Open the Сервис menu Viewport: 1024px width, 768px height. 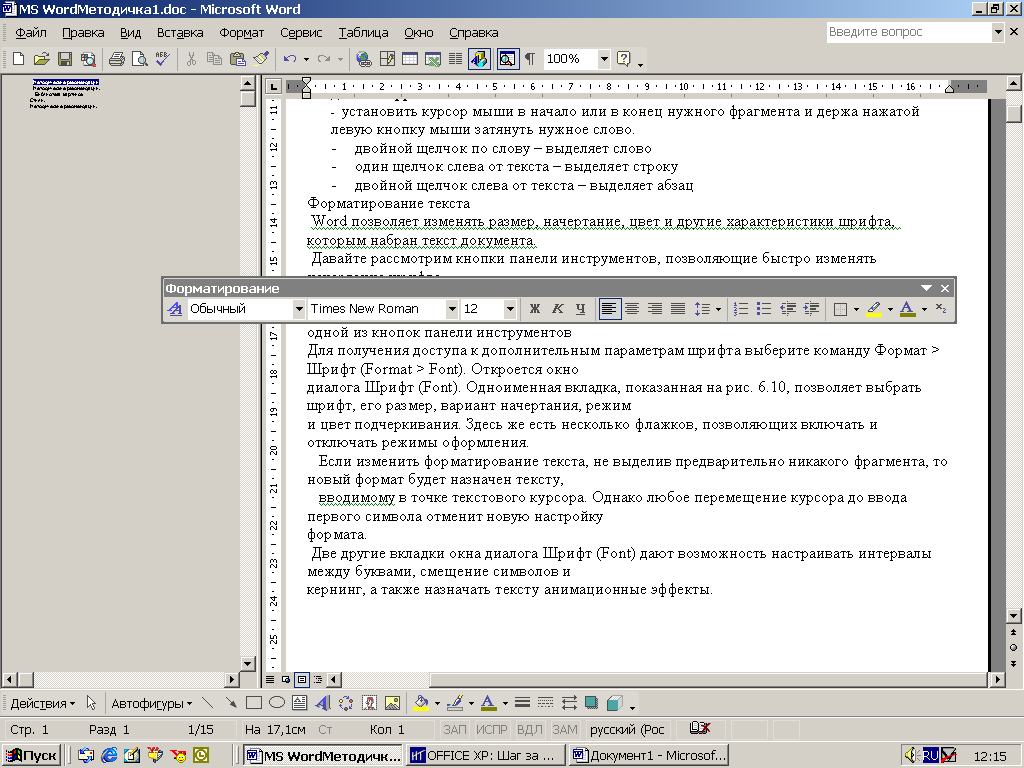pyautogui.click(x=301, y=32)
